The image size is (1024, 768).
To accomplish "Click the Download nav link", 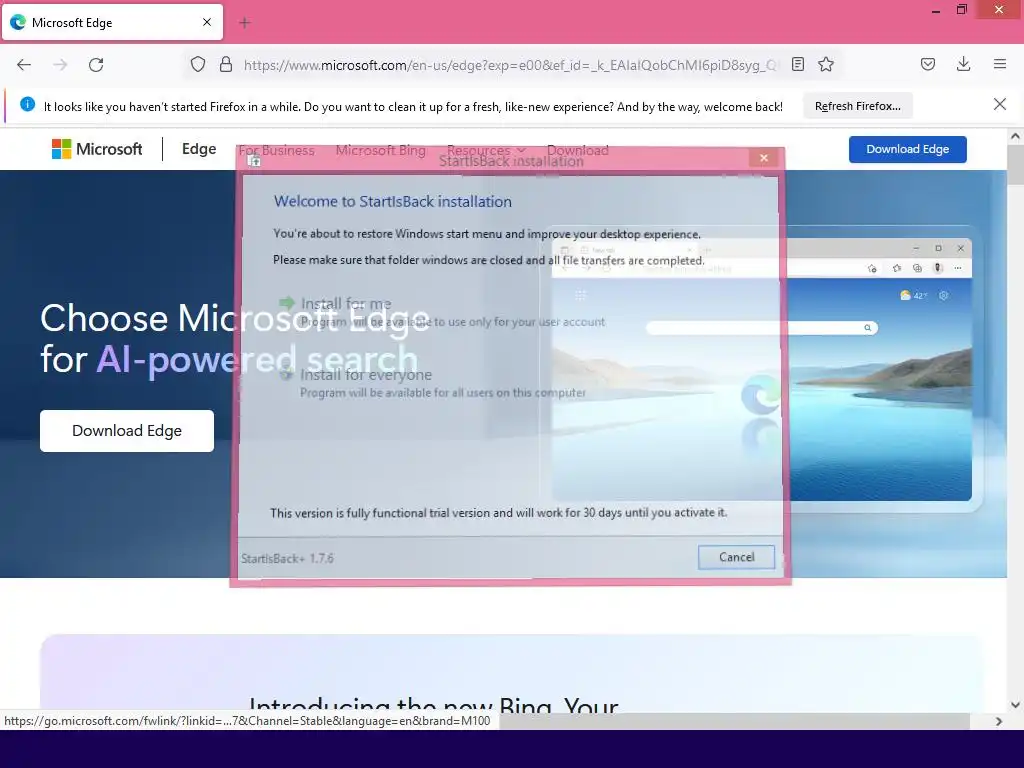I will point(577,150).
